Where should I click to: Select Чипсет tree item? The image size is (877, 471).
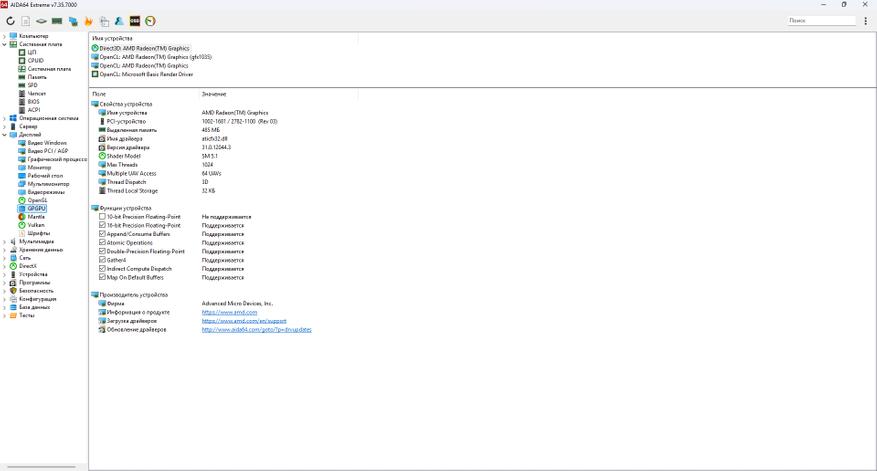click(36, 93)
